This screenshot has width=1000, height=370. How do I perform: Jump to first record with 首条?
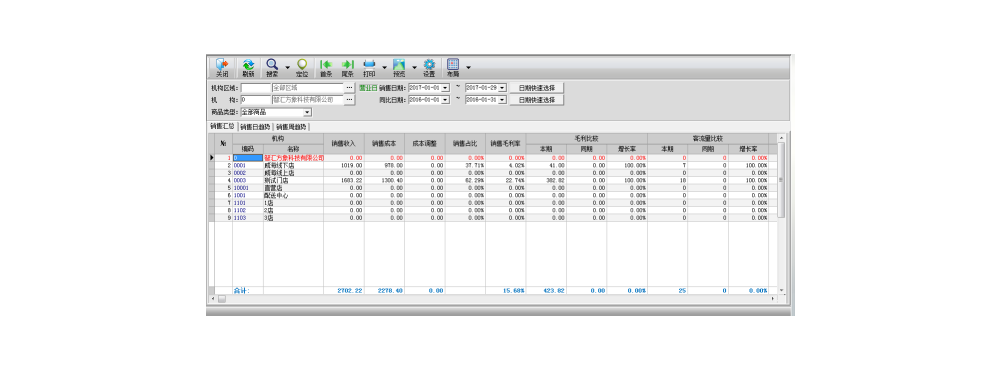[x=326, y=68]
